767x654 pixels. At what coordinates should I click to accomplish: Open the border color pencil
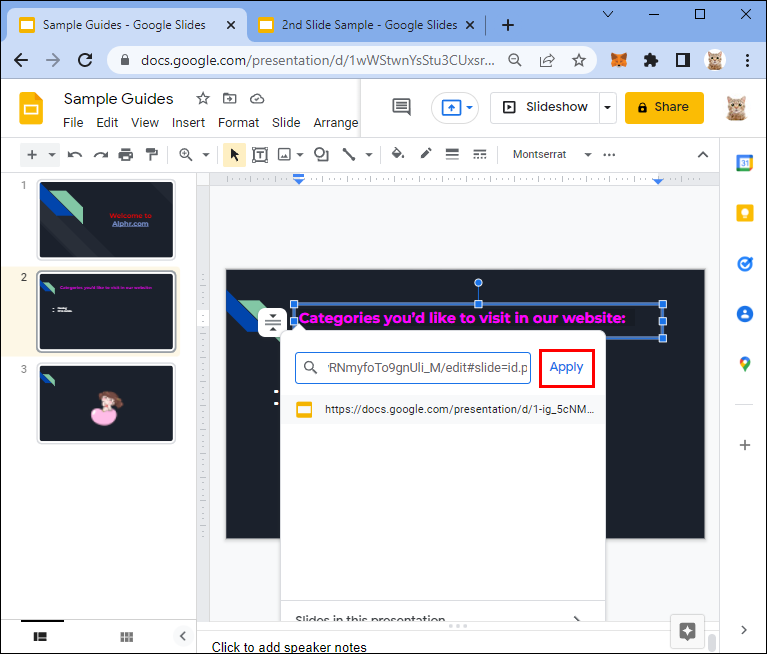pyautogui.click(x=426, y=154)
